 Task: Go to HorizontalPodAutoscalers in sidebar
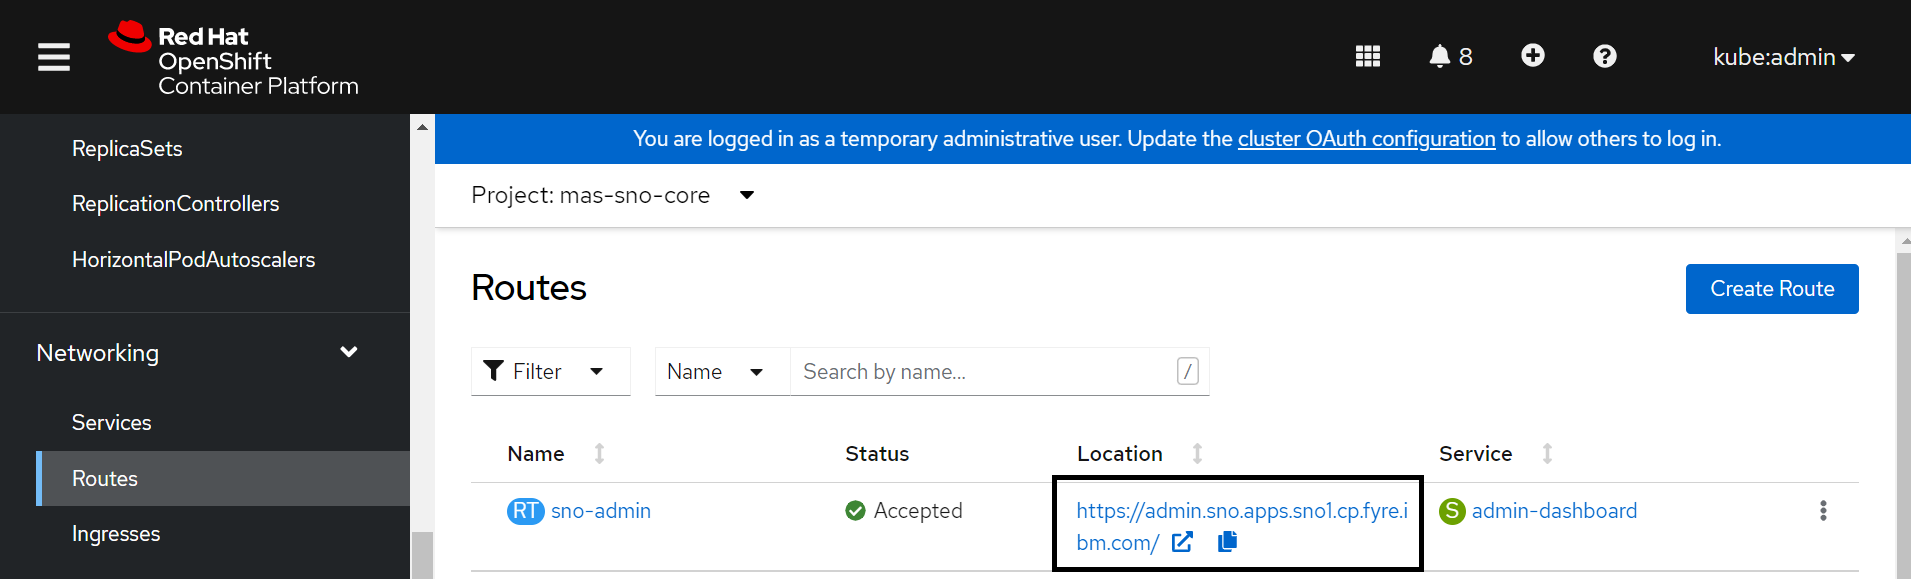[x=194, y=260]
